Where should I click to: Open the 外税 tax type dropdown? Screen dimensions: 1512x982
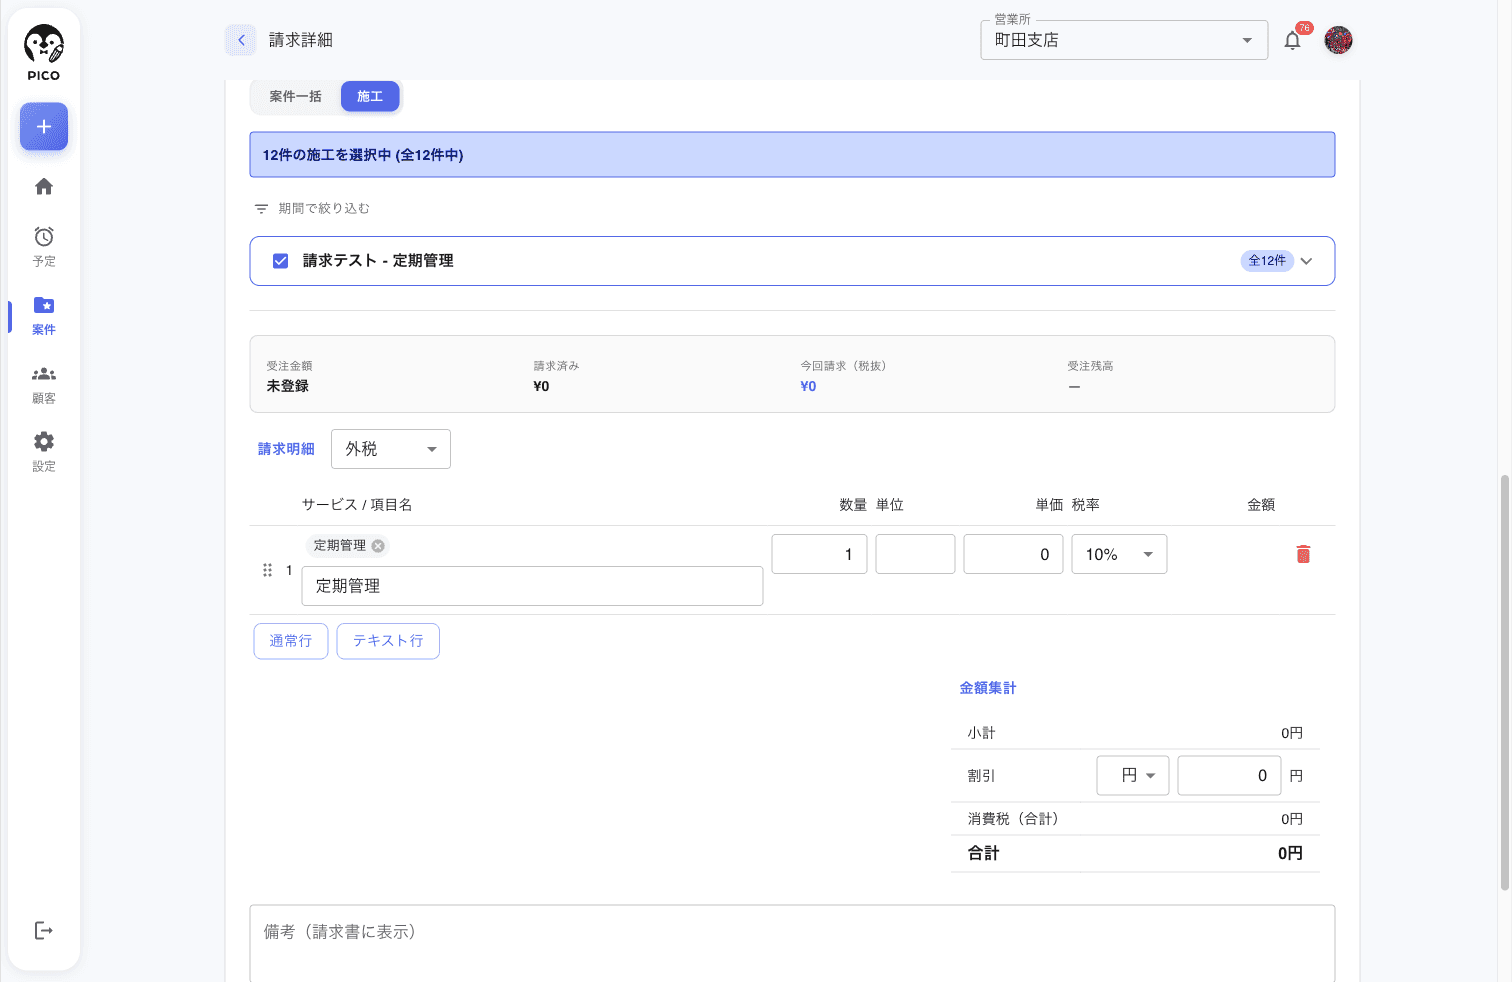[391, 449]
